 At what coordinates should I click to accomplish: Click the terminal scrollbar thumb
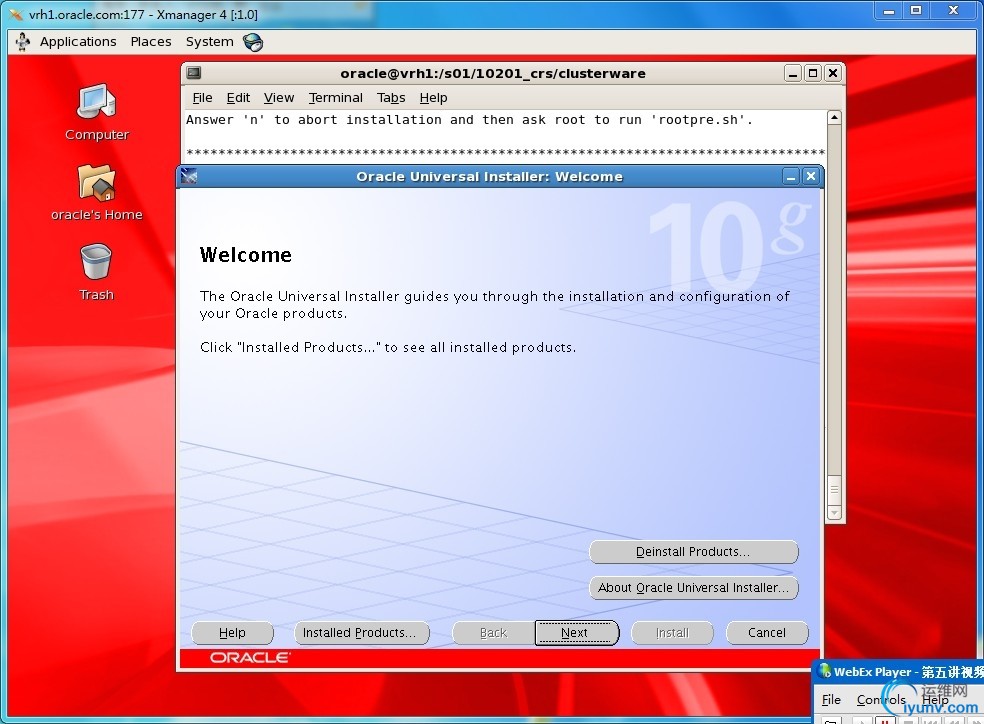[x=834, y=491]
